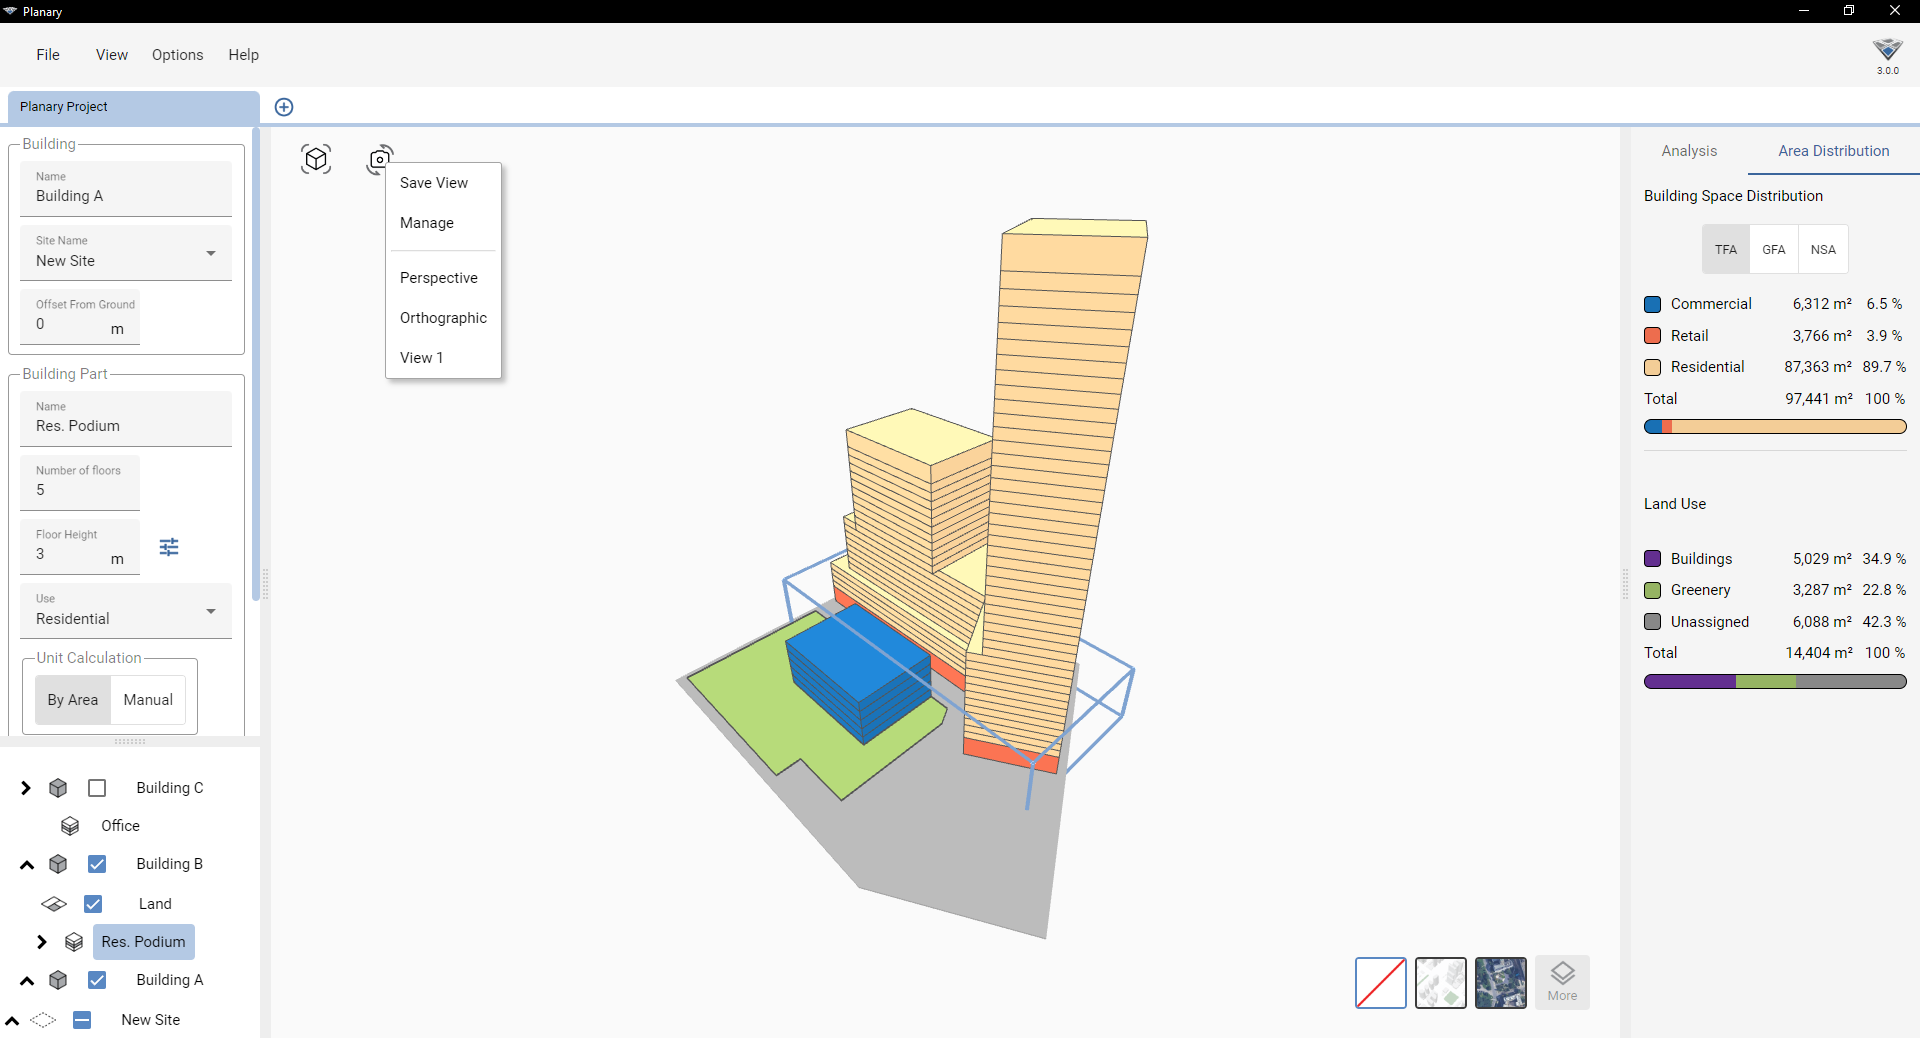
Task: Open the Help menu
Action: pos(243,55)
